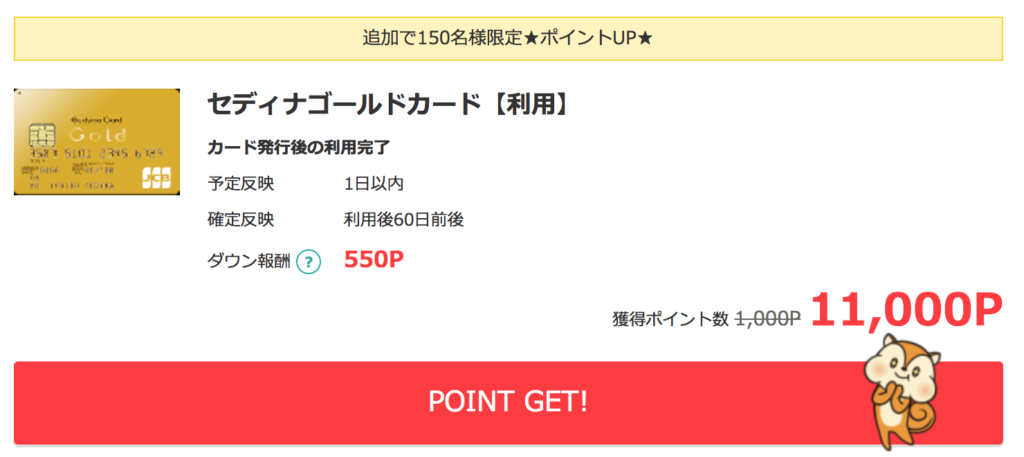Click the POINT GET! red button
The image size is (1024, 457).
(x=508, y=403)
